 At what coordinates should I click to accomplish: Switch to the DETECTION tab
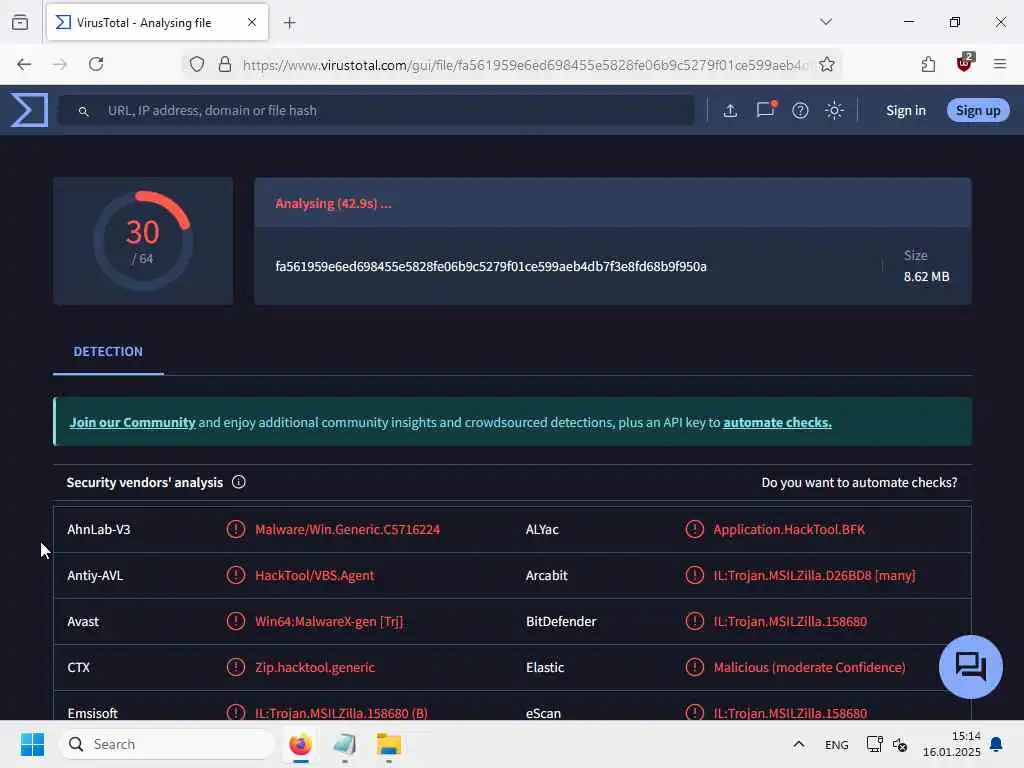[108, 351]
